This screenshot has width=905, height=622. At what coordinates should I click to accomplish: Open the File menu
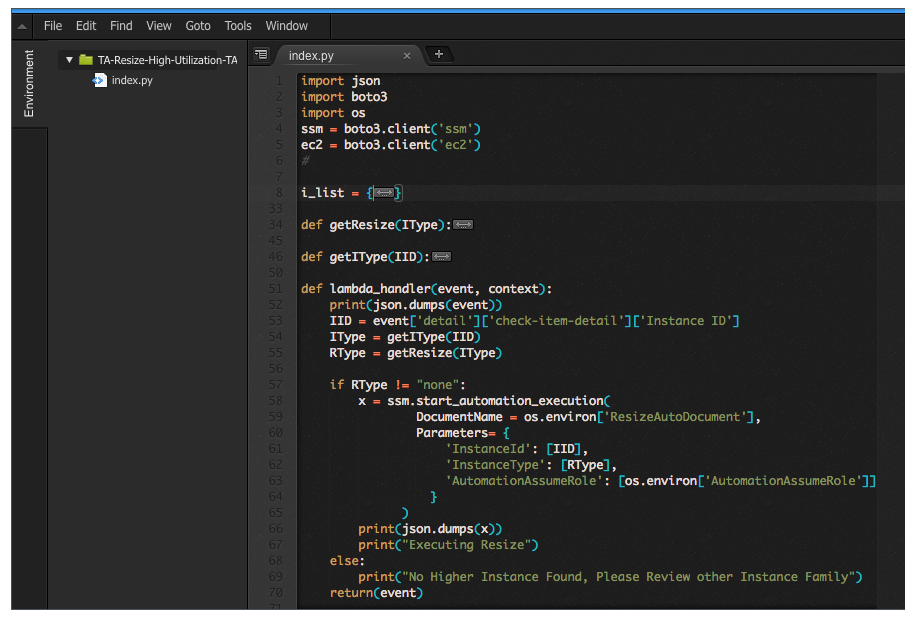[53, 26]
